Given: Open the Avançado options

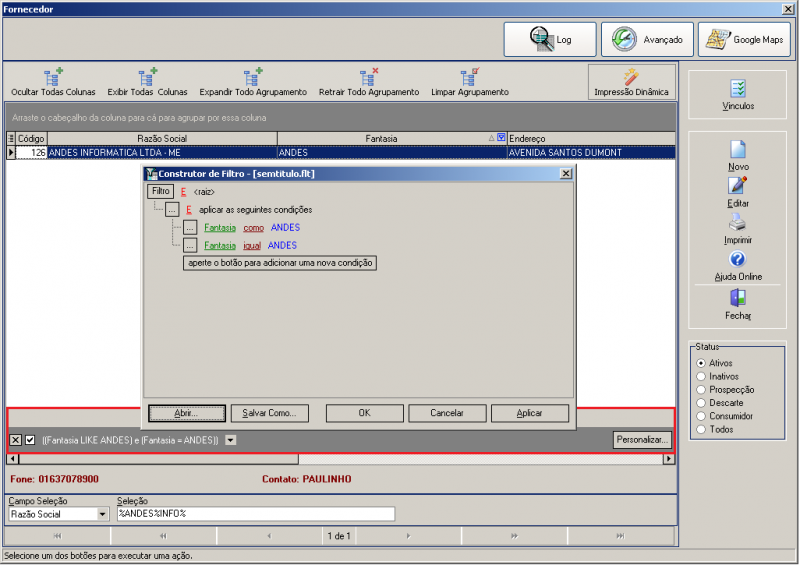Looking at the screenshot, I should 647,39.
